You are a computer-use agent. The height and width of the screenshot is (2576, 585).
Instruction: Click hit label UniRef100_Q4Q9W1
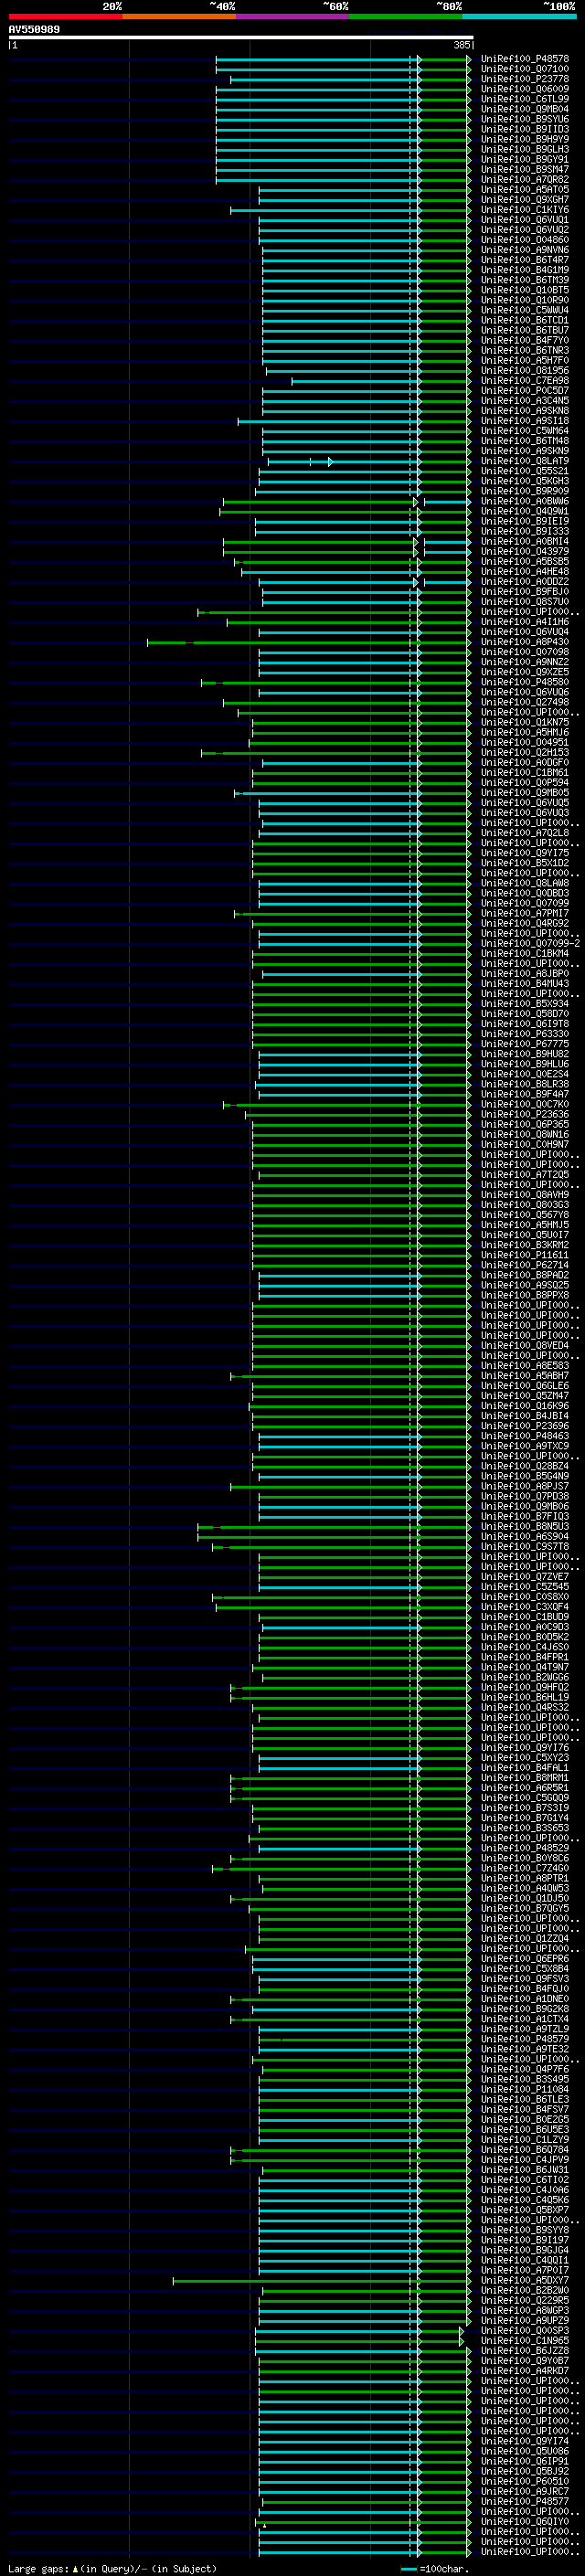tap(525, 511)
